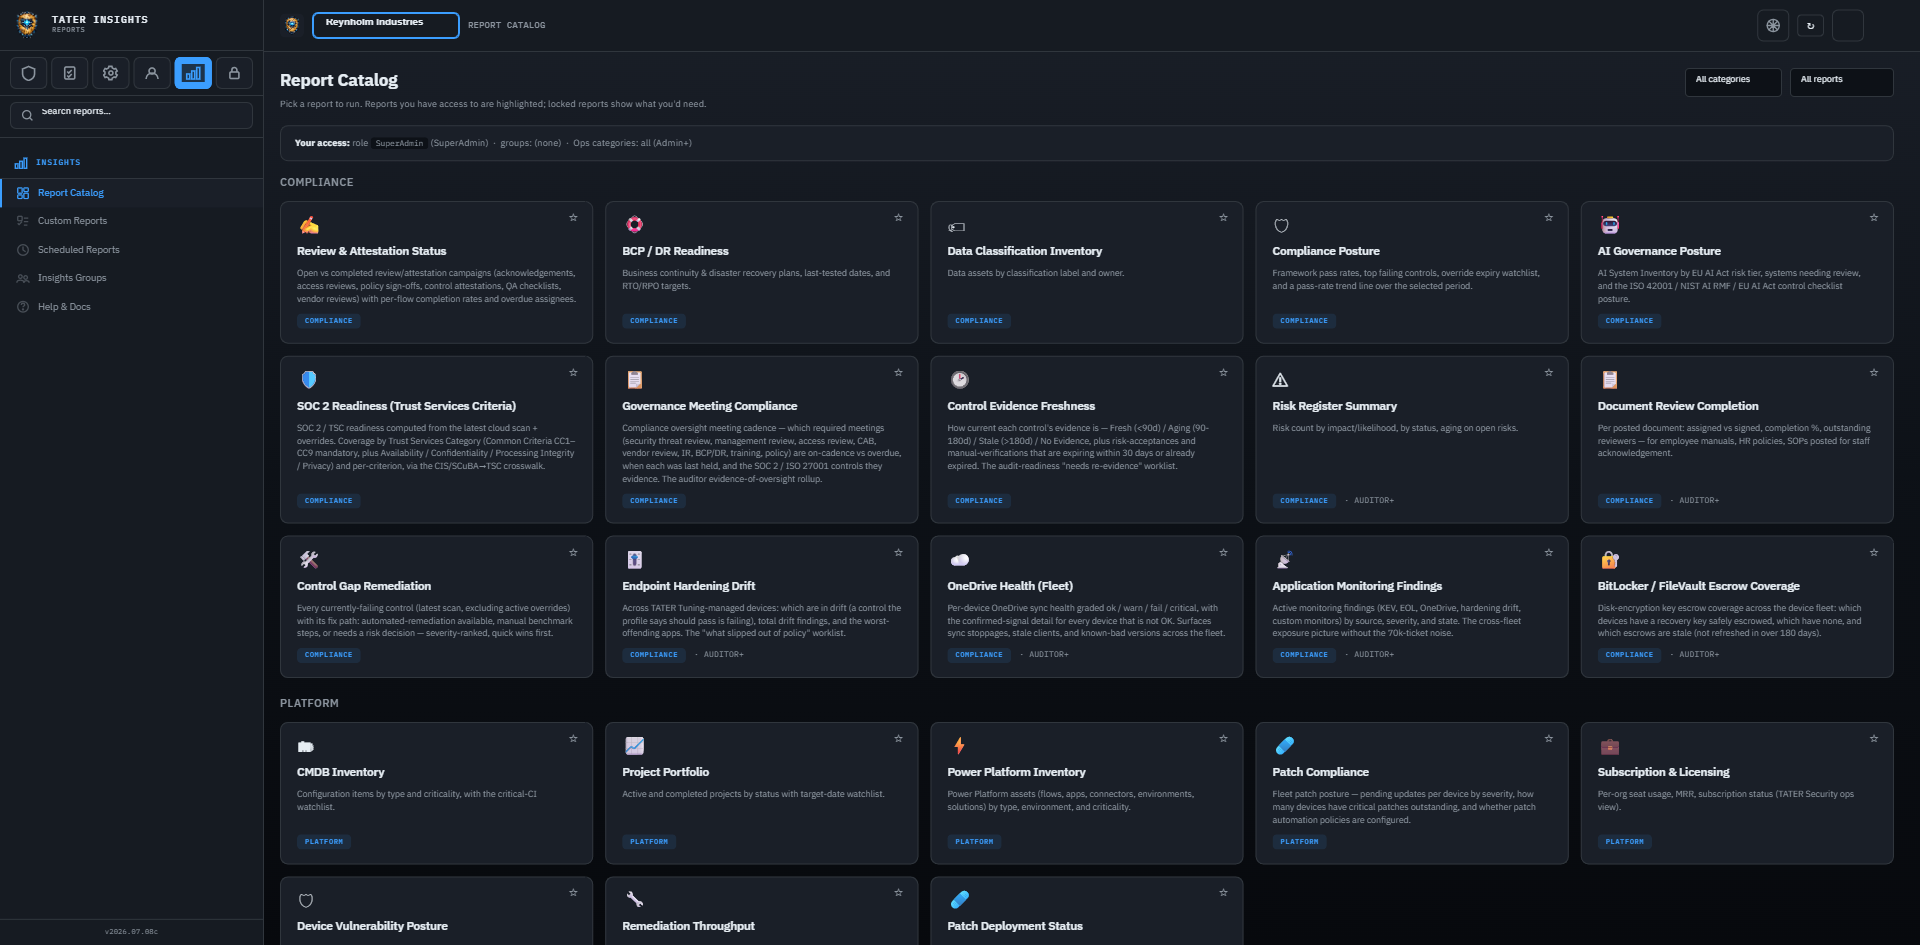
Task: Open the Patch Deployment Status report
Action: click(1015, 926)
